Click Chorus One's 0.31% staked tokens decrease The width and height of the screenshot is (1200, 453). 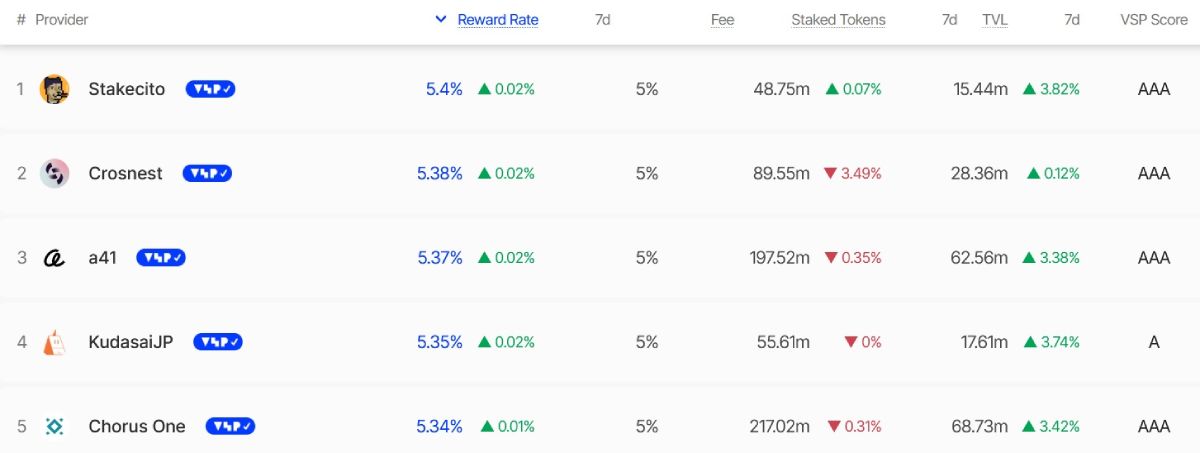click(854, 426)
